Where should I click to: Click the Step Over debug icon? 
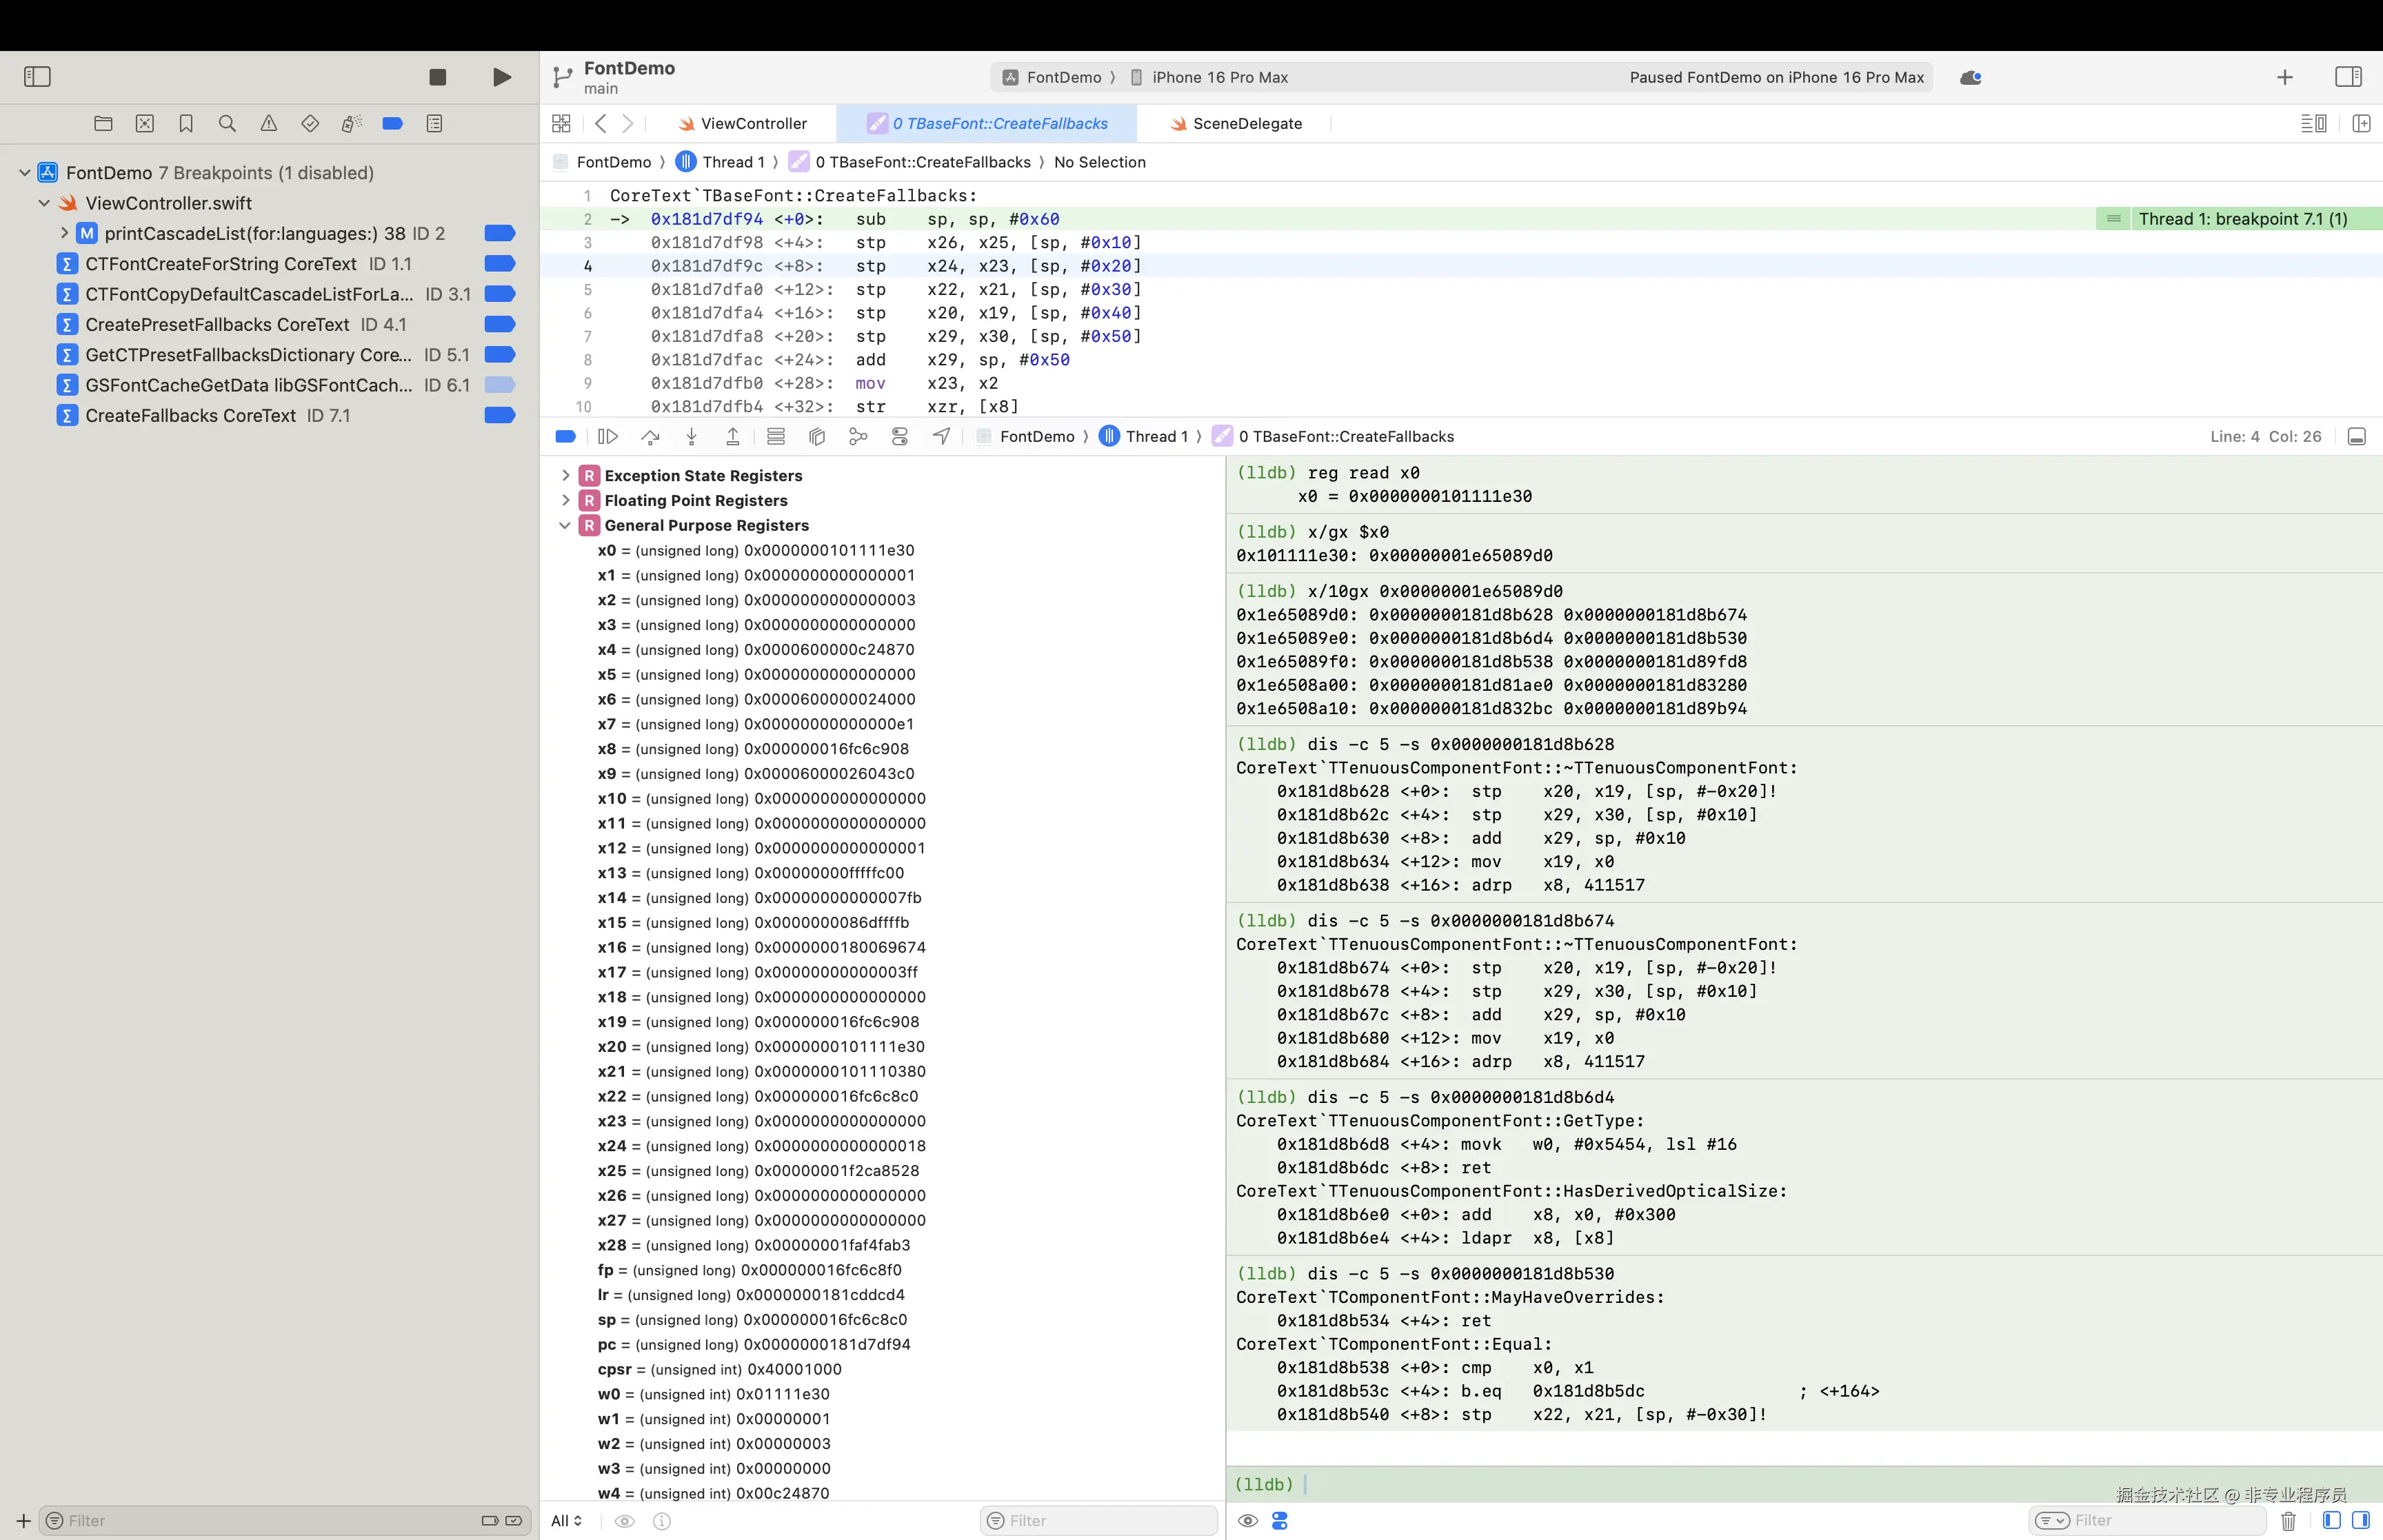[650, 437]
